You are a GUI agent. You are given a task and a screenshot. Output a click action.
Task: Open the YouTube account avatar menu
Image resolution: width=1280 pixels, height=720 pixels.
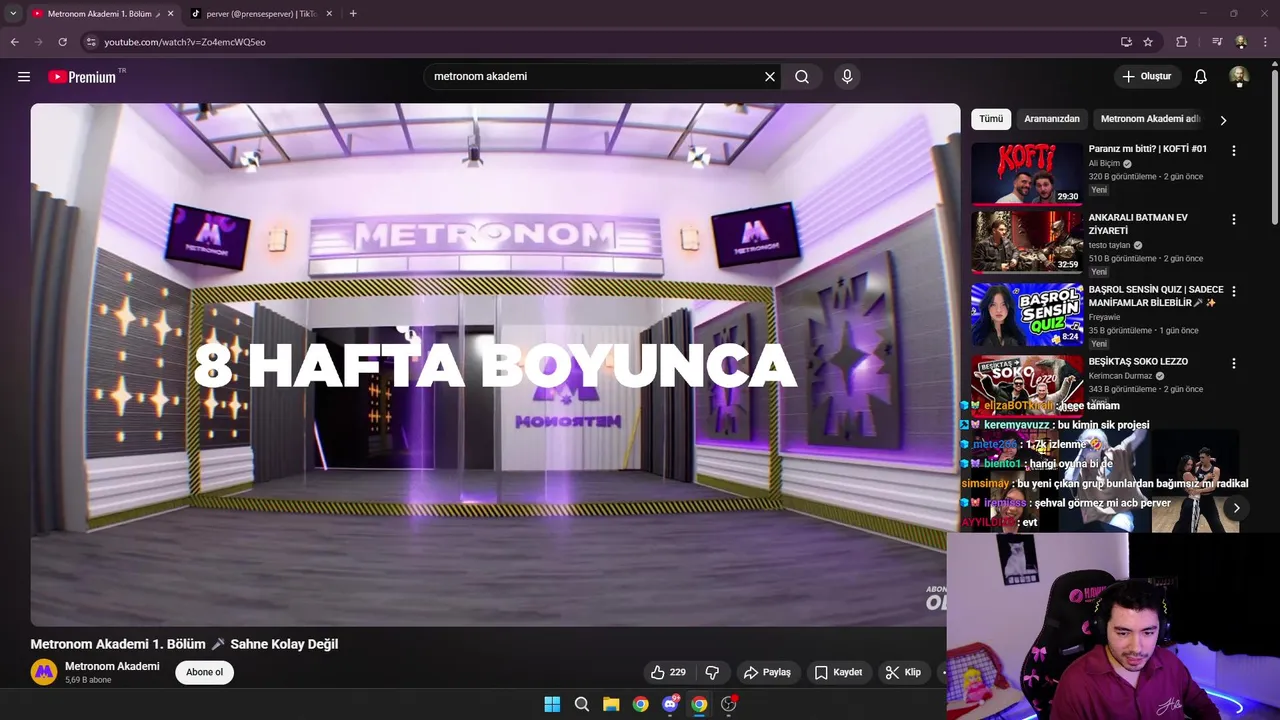coord(1239,77)
